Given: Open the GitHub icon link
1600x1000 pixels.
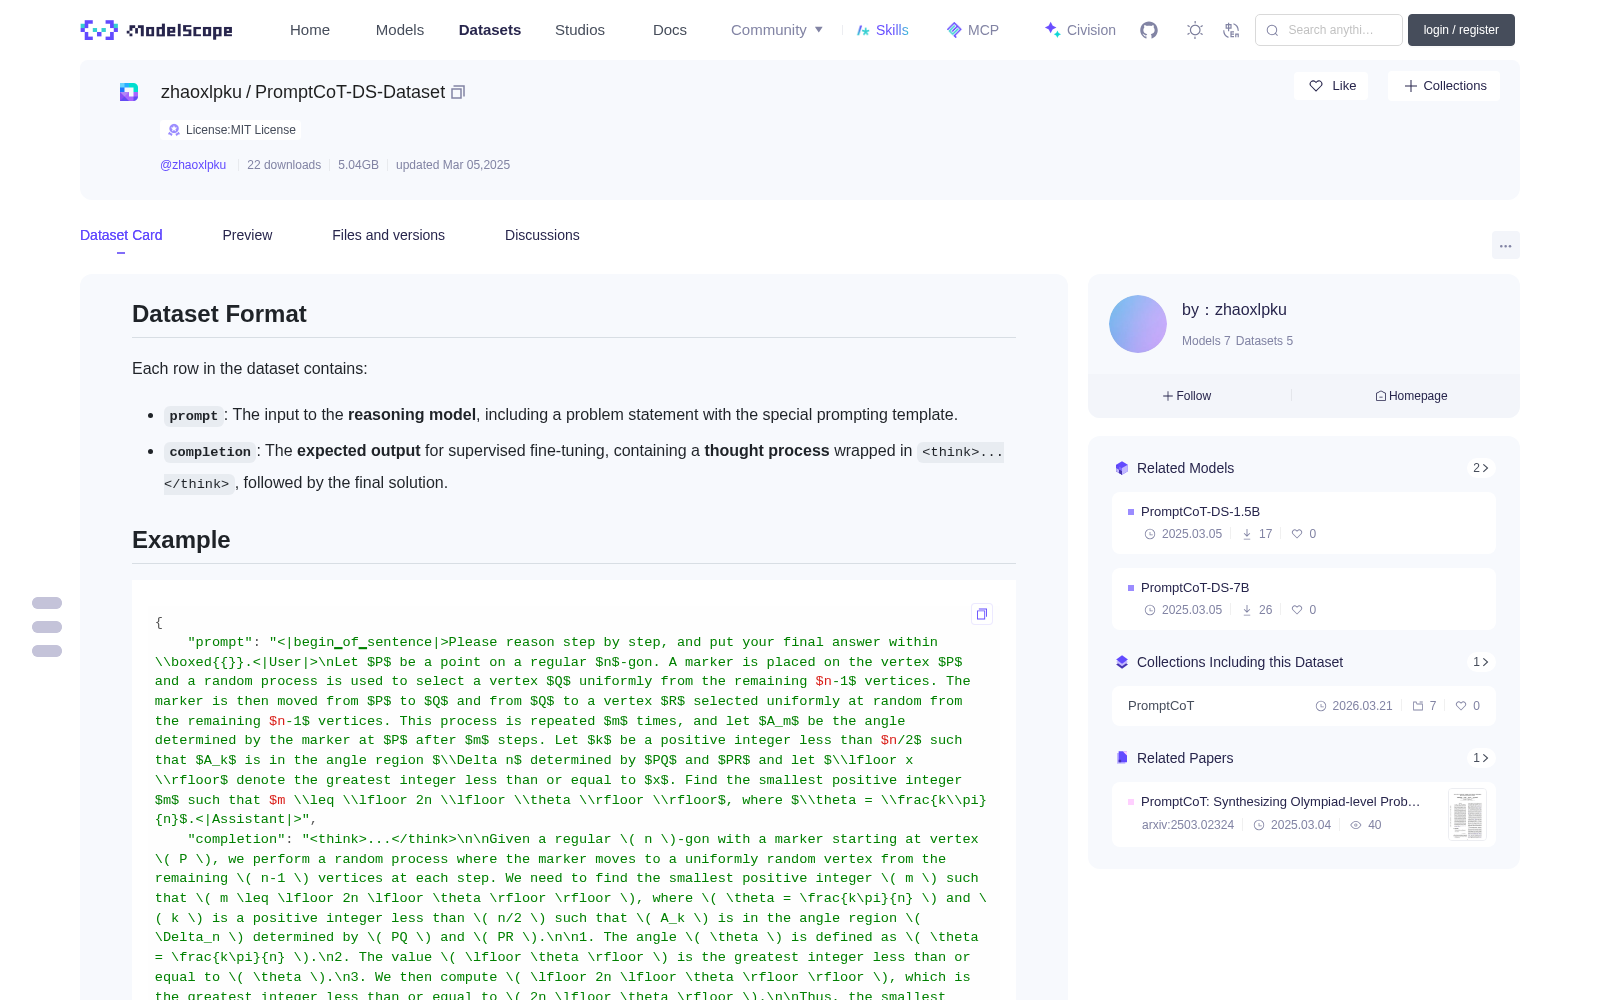Looking at the screenshot, I should [x=1149, y=30].
